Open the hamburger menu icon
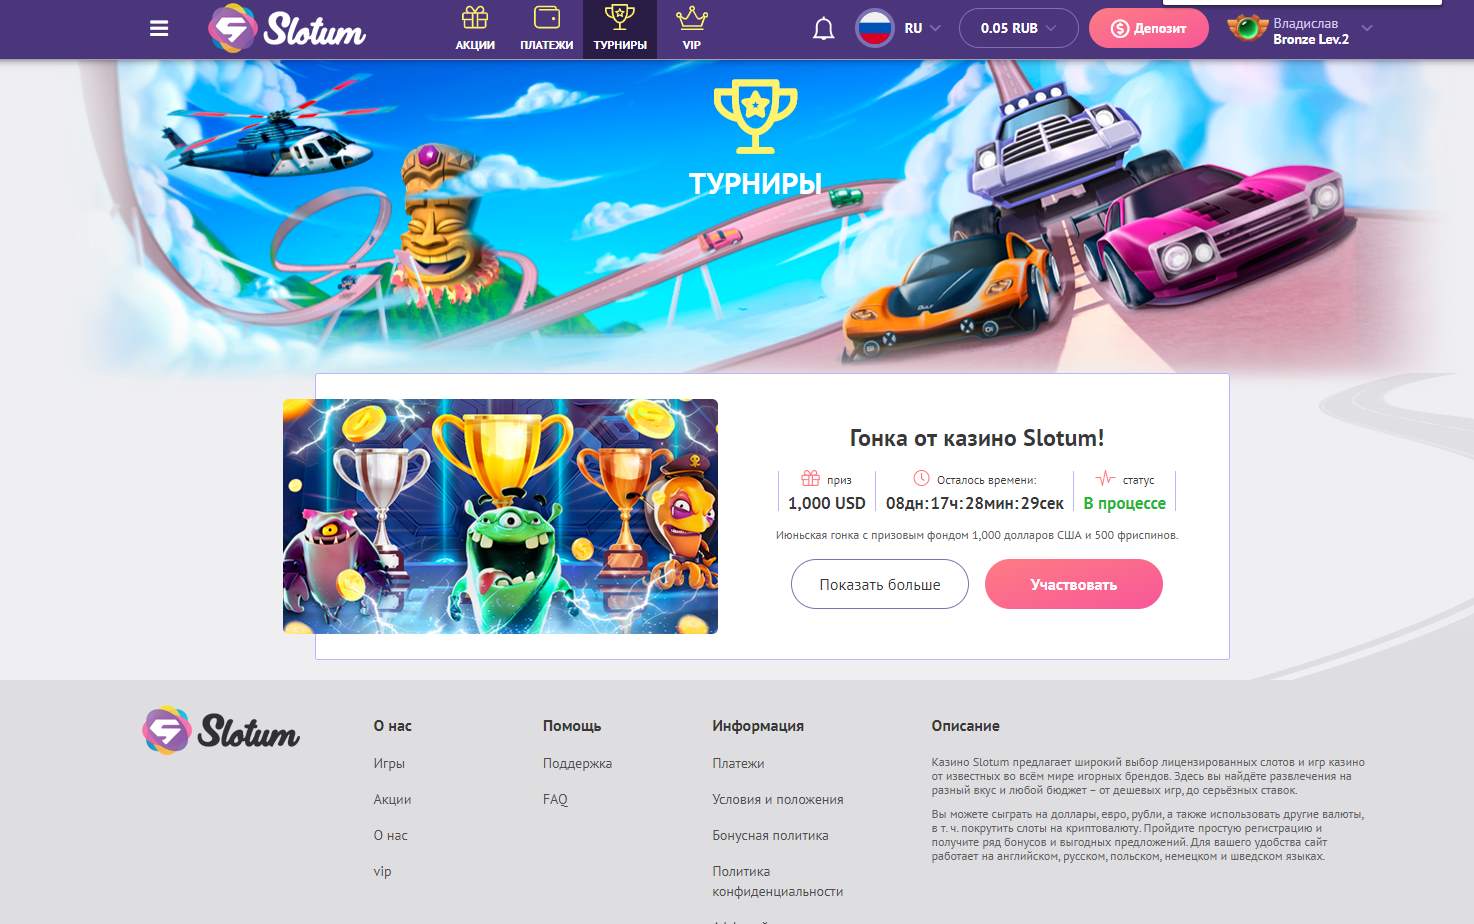This screenshot has height=924, width=1474. click(159, 29)
